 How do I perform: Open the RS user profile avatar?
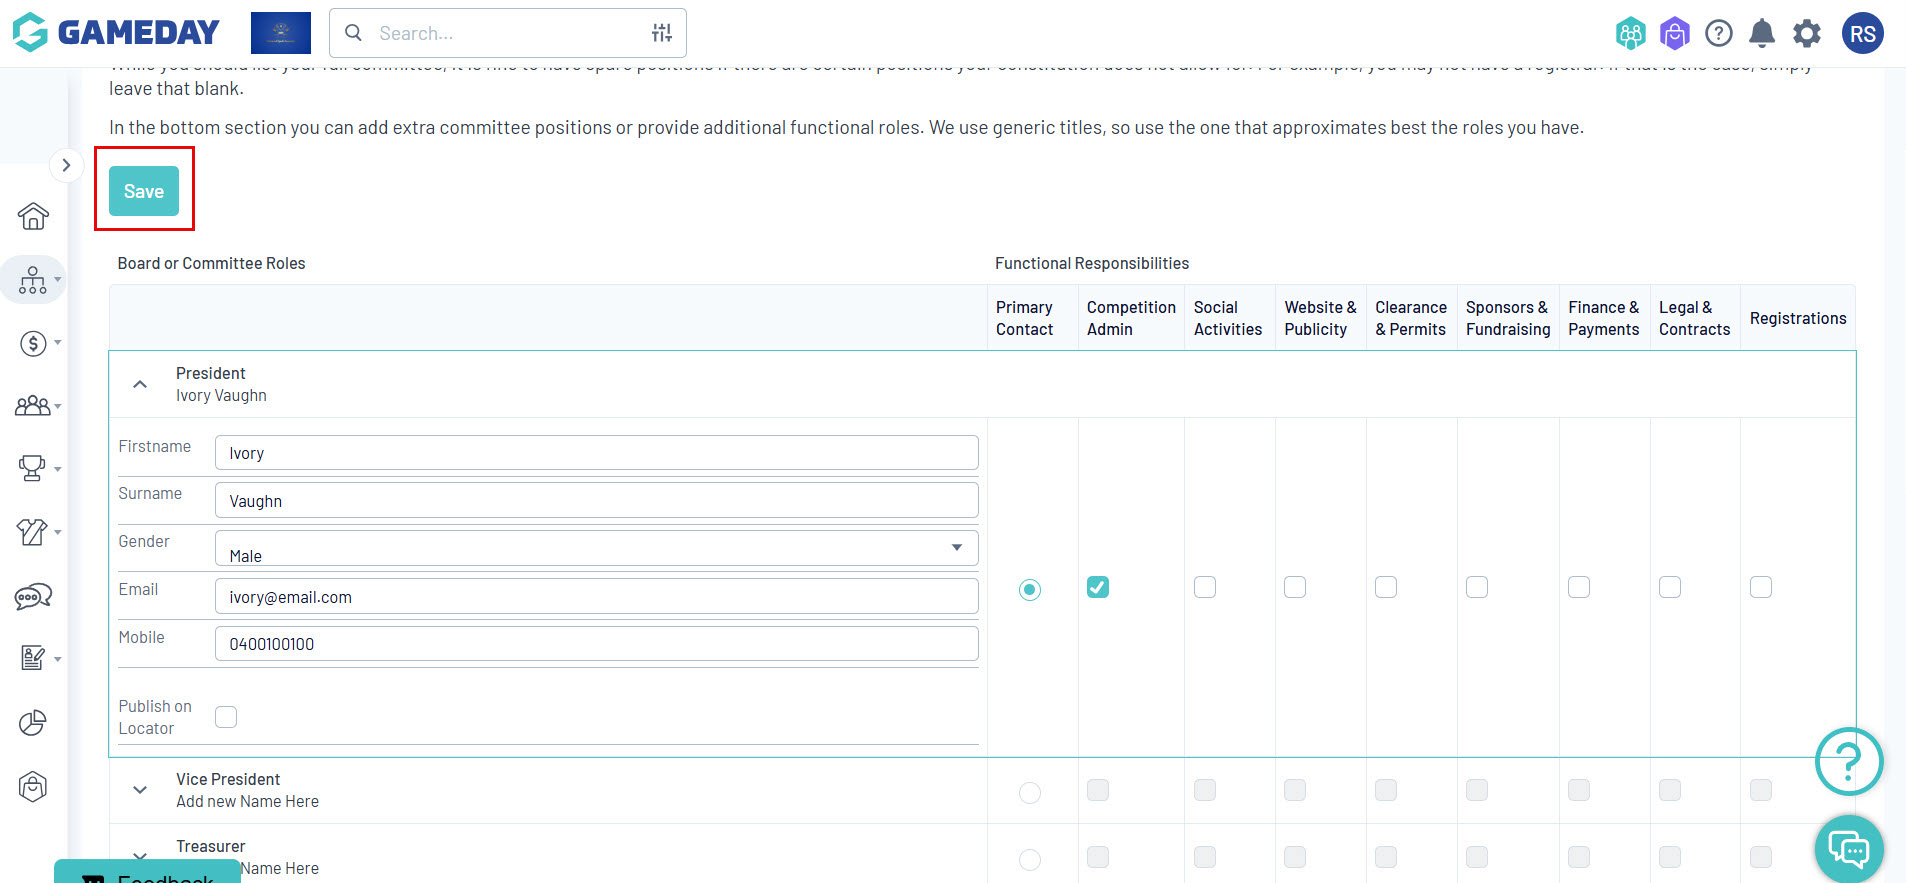1863,34
